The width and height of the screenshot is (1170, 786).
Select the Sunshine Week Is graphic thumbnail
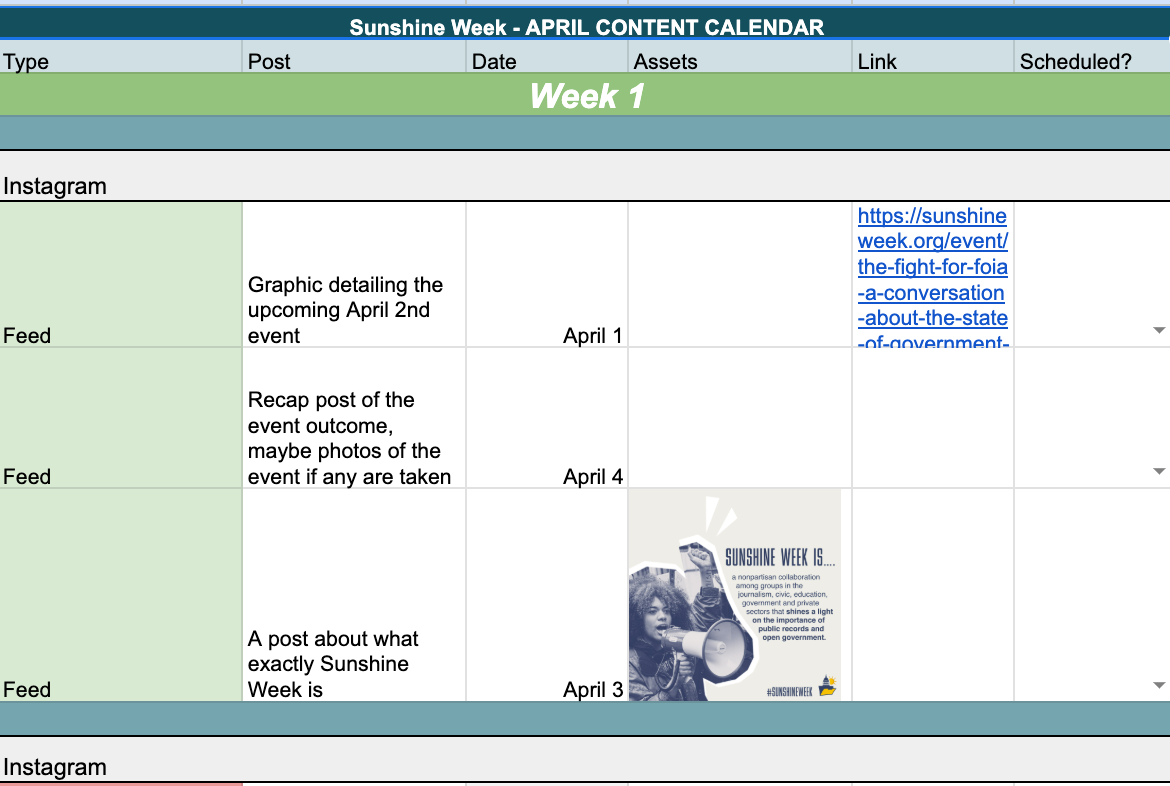[735, 595]
